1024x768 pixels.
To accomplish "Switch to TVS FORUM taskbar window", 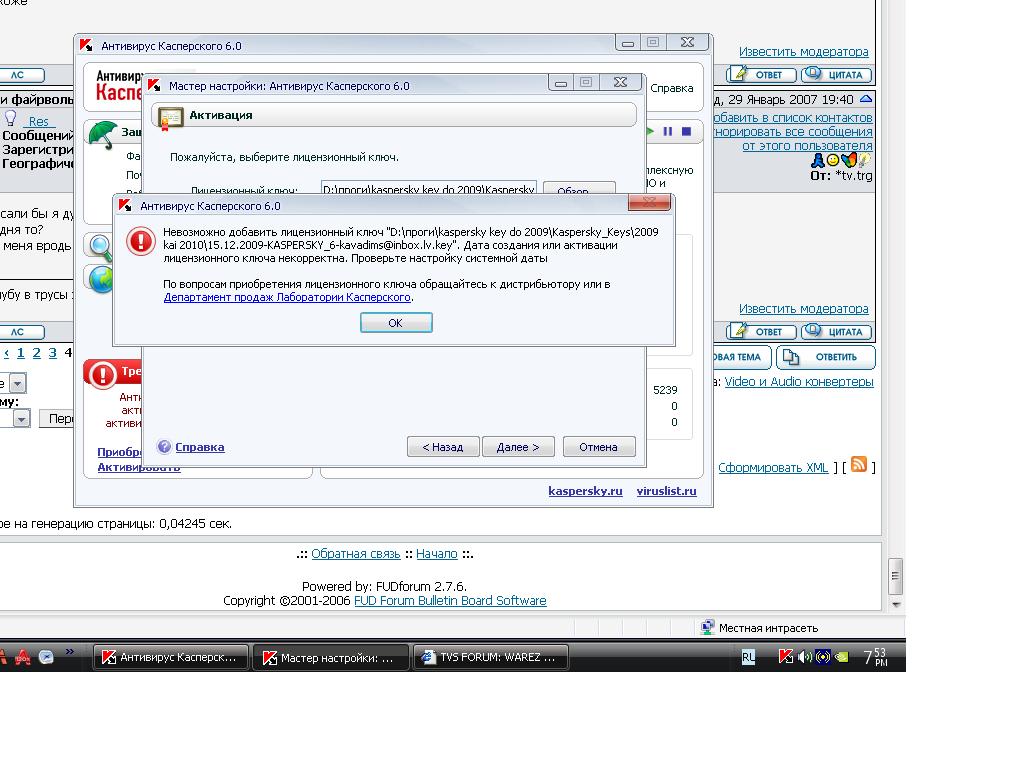I will 491,657.
